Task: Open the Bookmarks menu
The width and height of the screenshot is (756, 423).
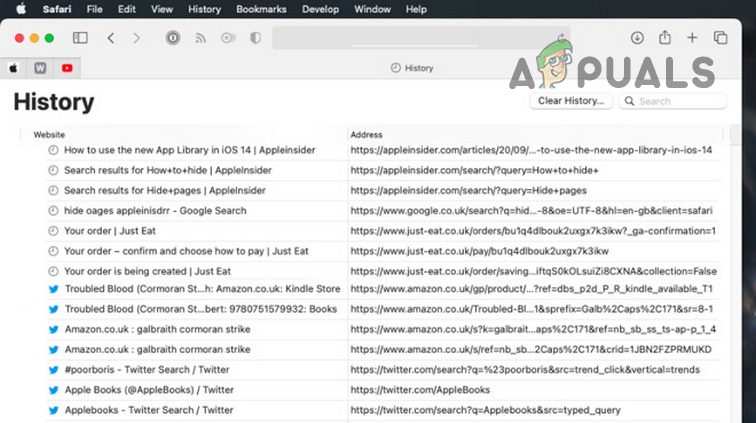Action: click(x=261, y=9)
